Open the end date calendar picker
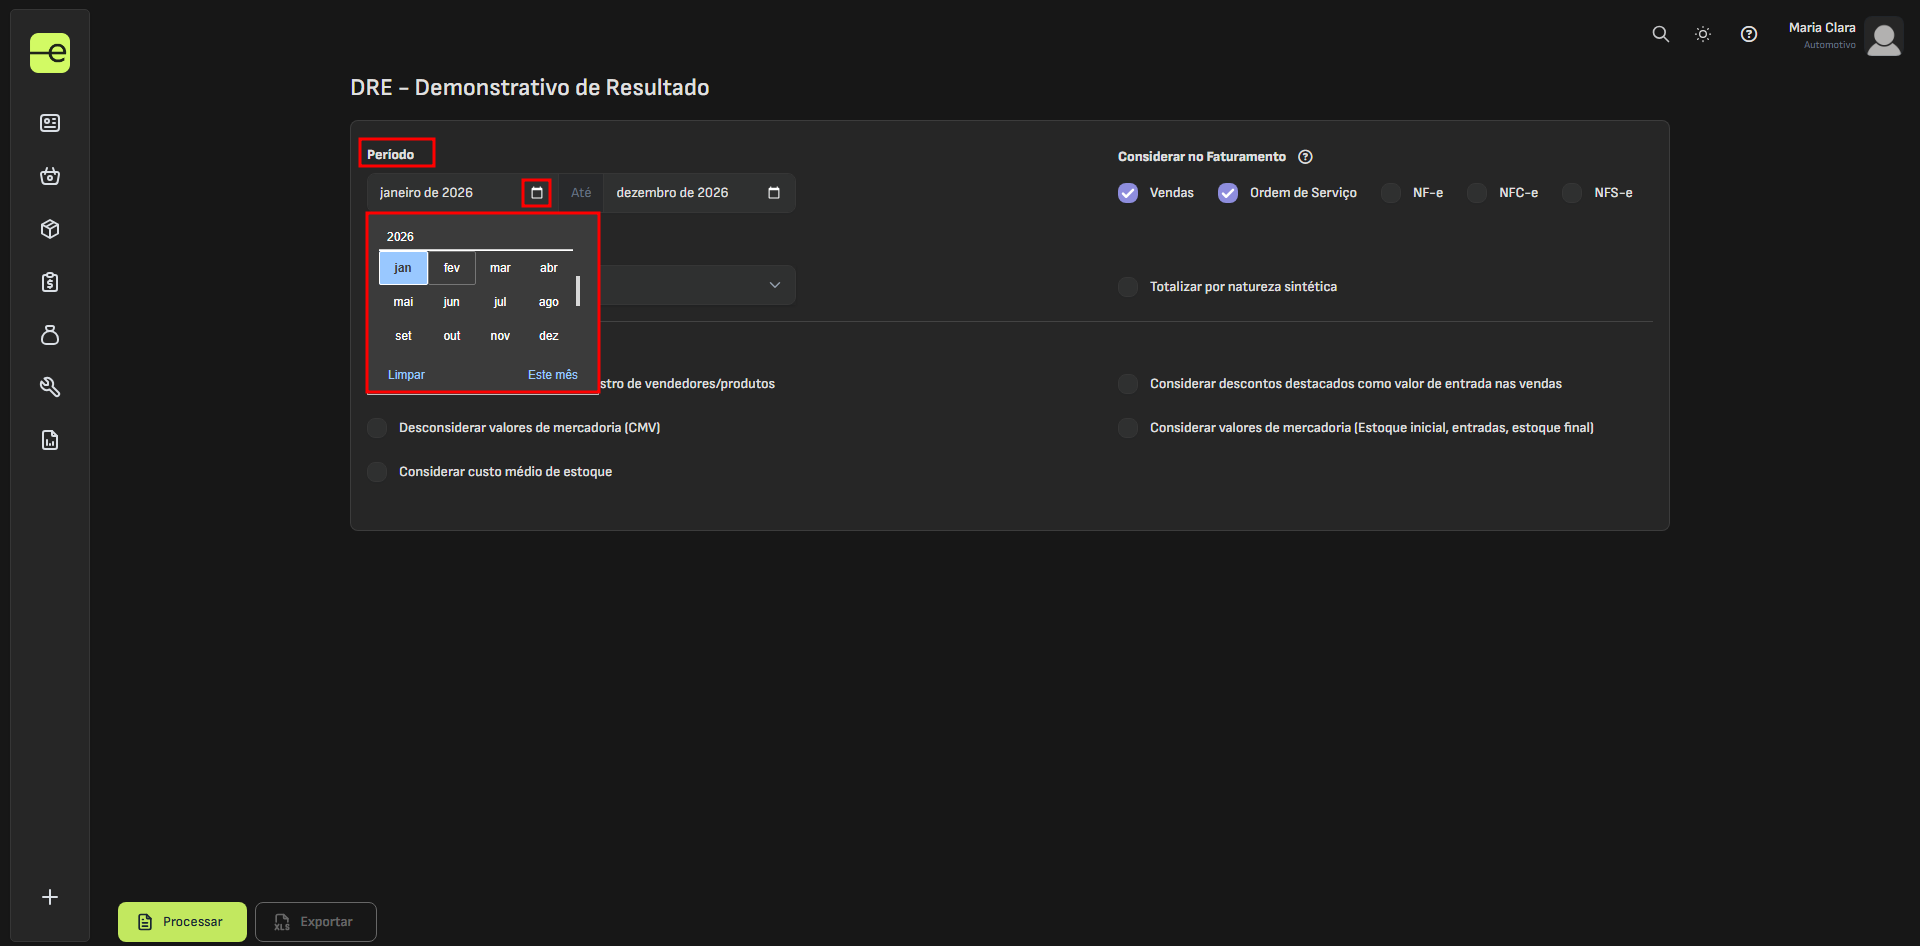1920x946 pixels. (773, 193)
